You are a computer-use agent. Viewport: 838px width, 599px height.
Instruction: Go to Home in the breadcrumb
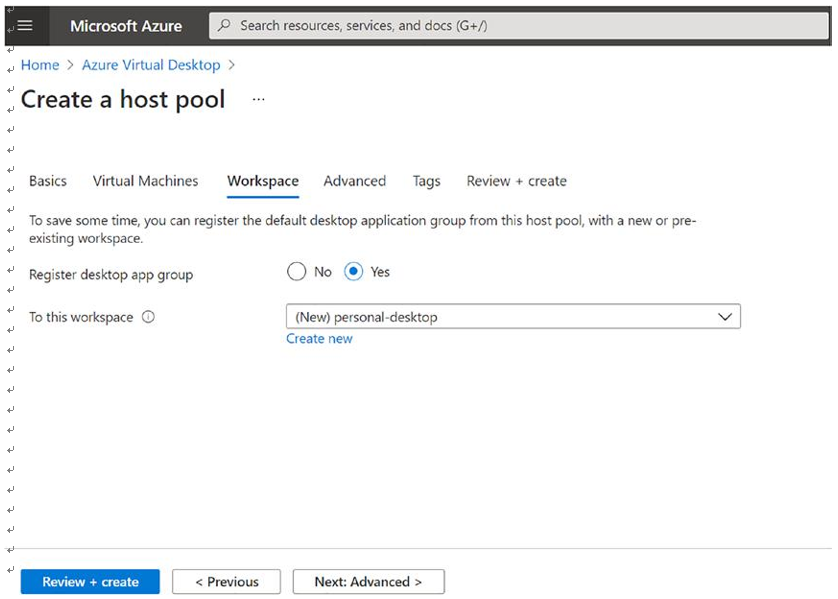(40, 65)
